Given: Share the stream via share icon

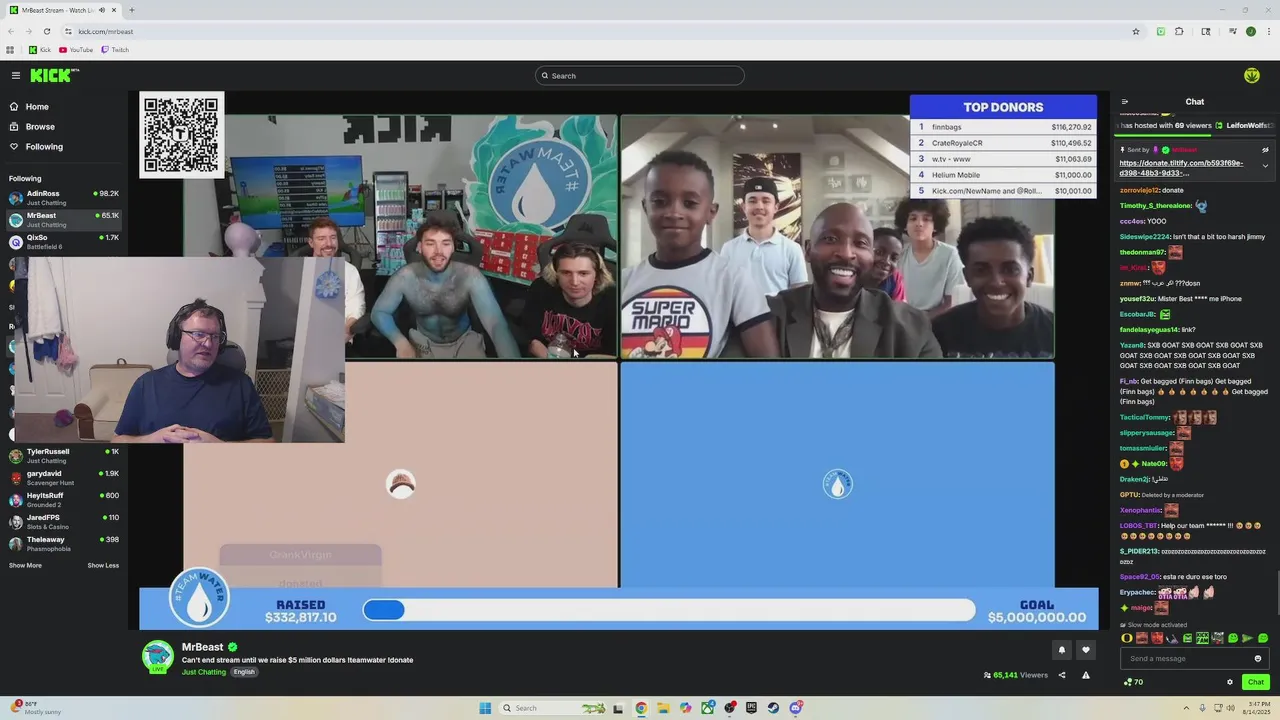Looking at the screenshot, I should click(1062, 675).
